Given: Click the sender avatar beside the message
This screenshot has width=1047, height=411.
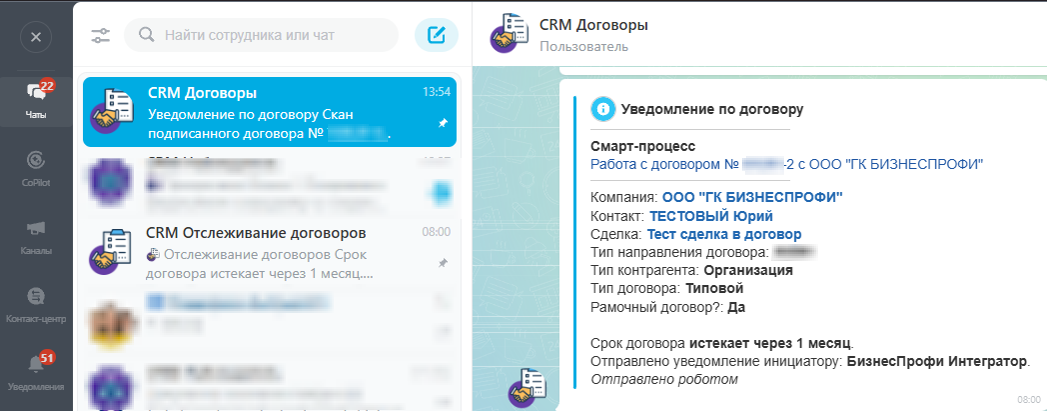Looking at the screenshot, I should tap(528, 388).
